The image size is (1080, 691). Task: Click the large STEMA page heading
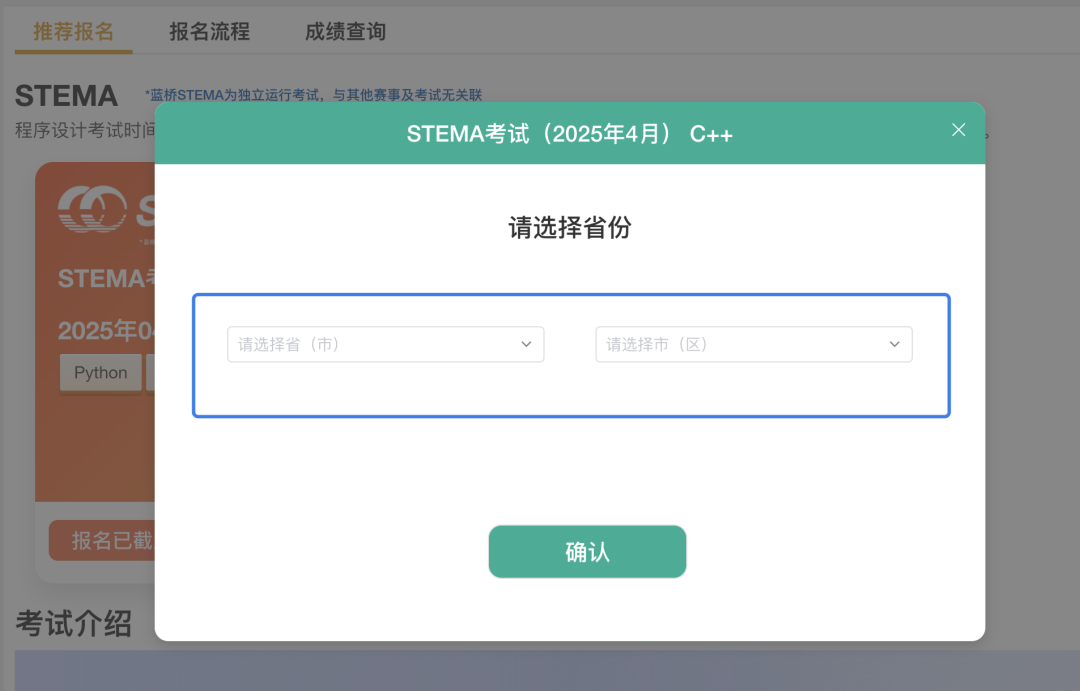point(66,96)
